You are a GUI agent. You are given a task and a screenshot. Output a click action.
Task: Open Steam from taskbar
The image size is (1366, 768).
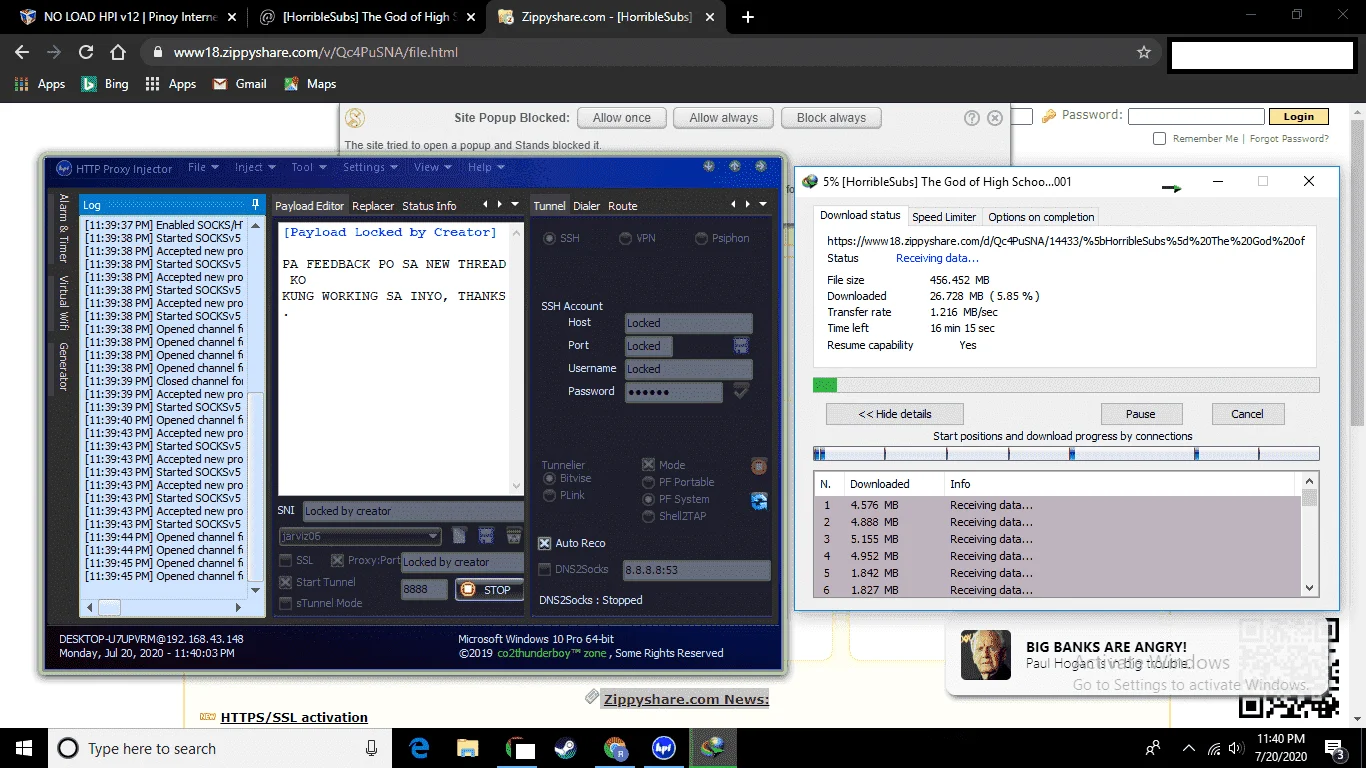pyautogui.click(x=566, y=748)
